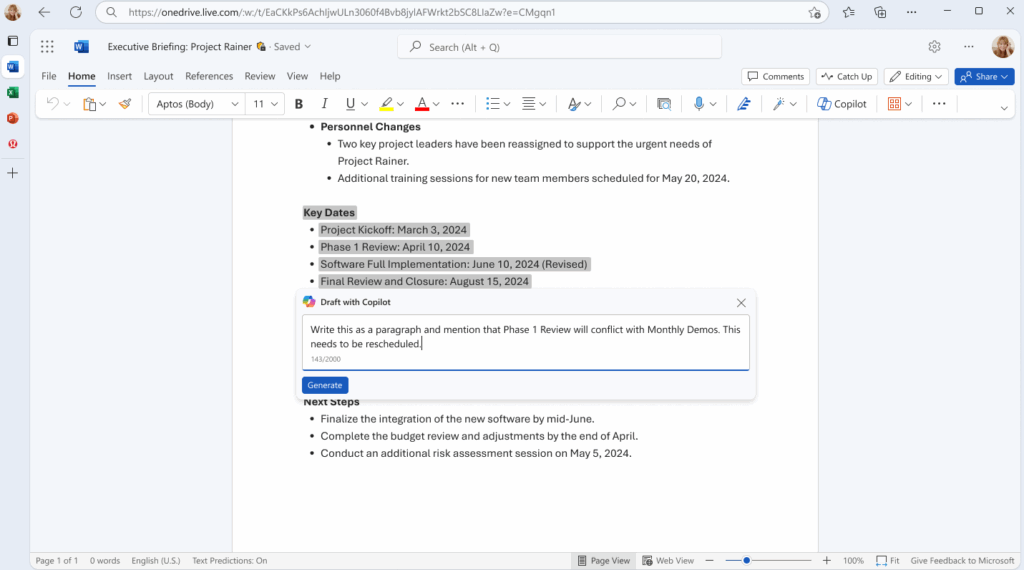This screenshot has width=1024, height=570.
Task: Click inside the Copilot prompt text box
Action: (x=526, y=343)
